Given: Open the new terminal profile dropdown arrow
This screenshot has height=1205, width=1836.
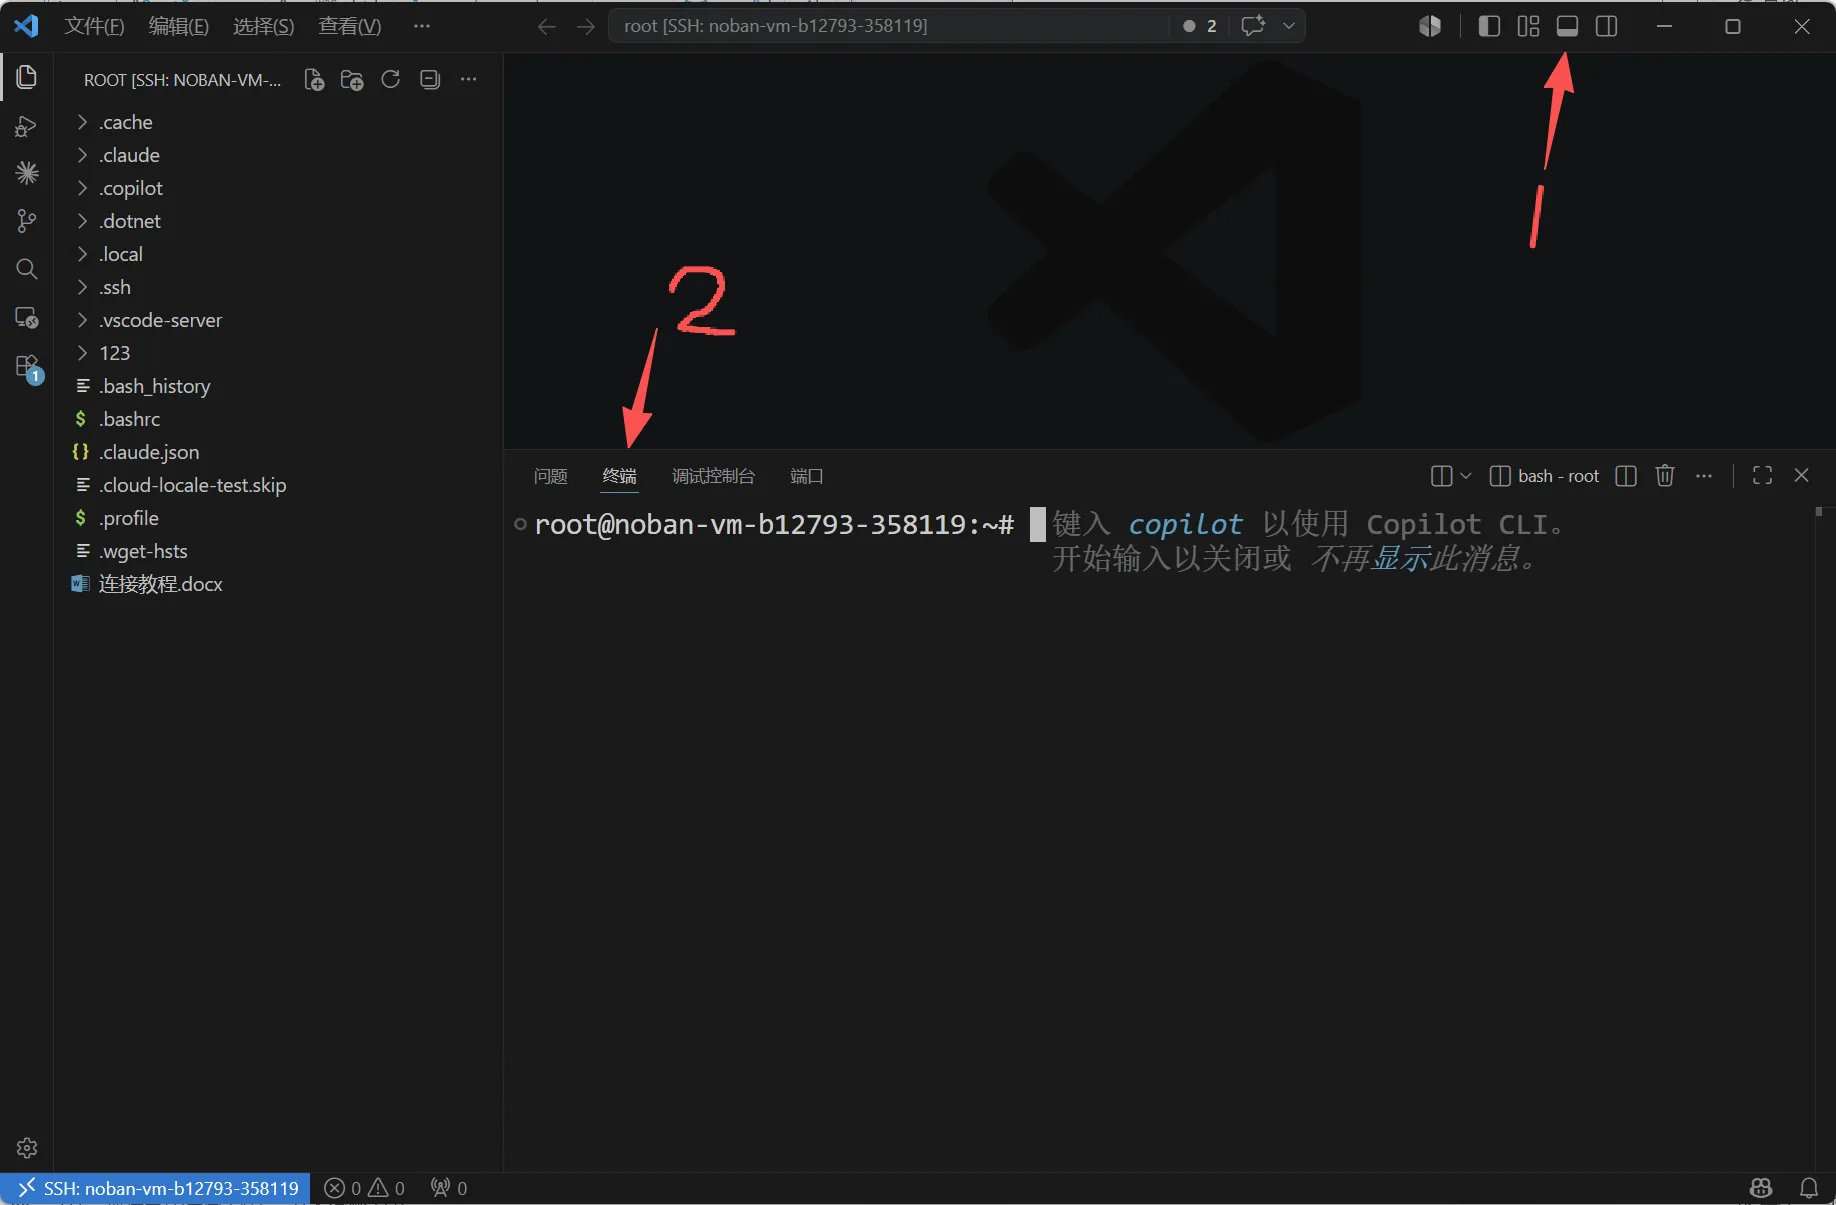Looking at the screenshot, I should point(1466,476).
